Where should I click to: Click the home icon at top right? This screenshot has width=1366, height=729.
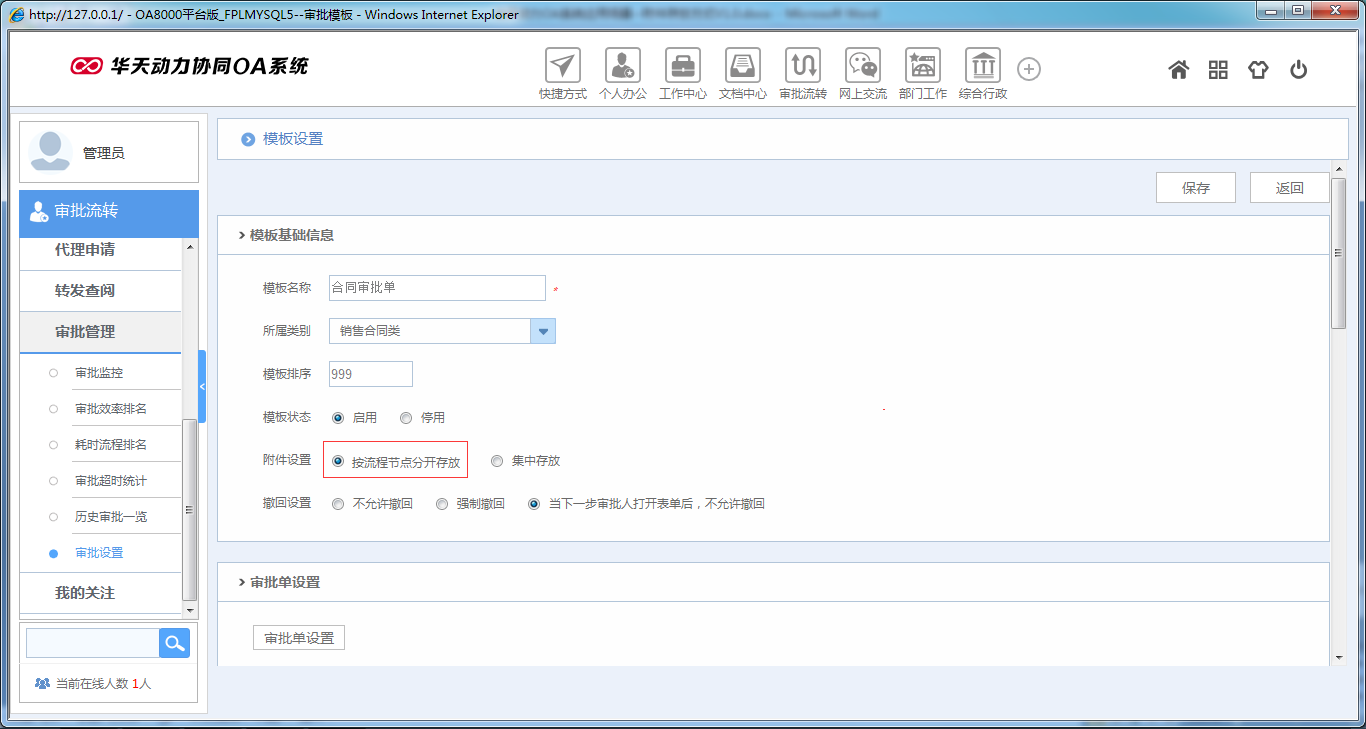tap(1178, 68)
